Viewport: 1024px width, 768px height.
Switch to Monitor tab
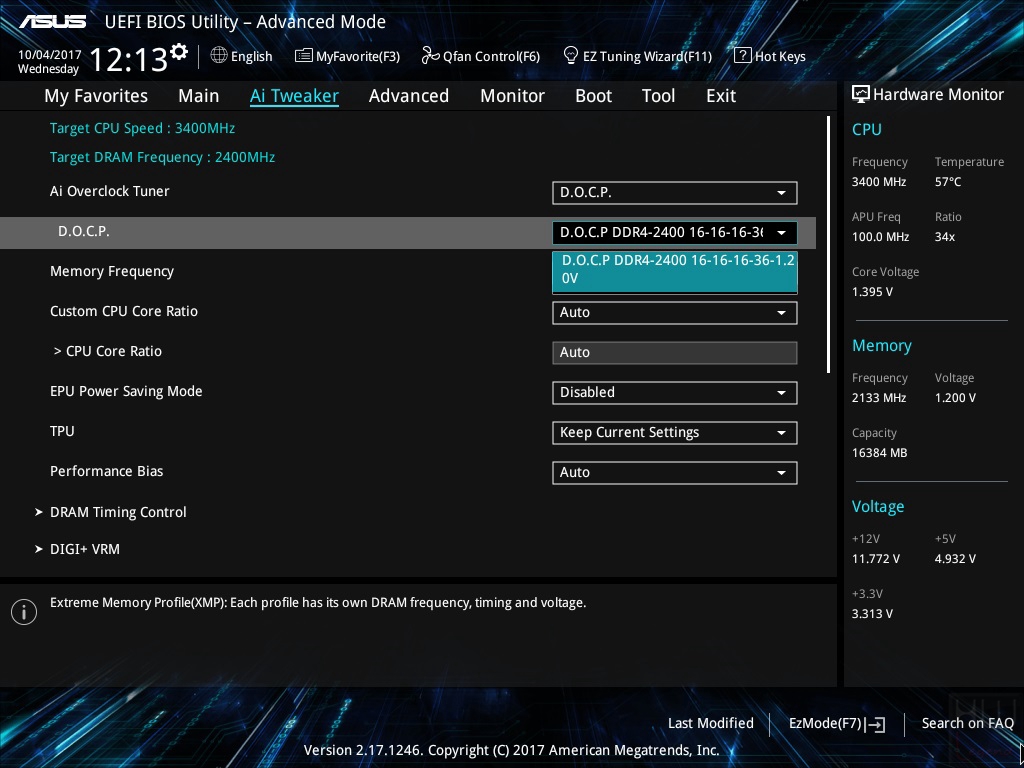(x=513, y=95)
